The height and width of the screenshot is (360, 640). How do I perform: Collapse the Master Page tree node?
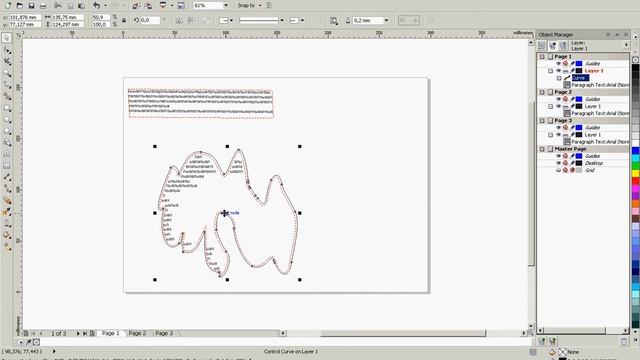coord(542,149)
